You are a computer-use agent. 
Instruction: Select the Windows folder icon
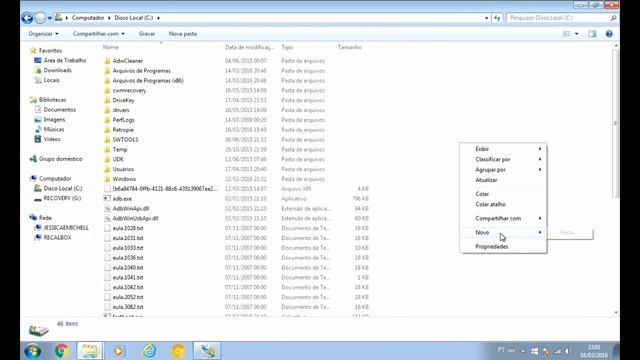[107, 179]
